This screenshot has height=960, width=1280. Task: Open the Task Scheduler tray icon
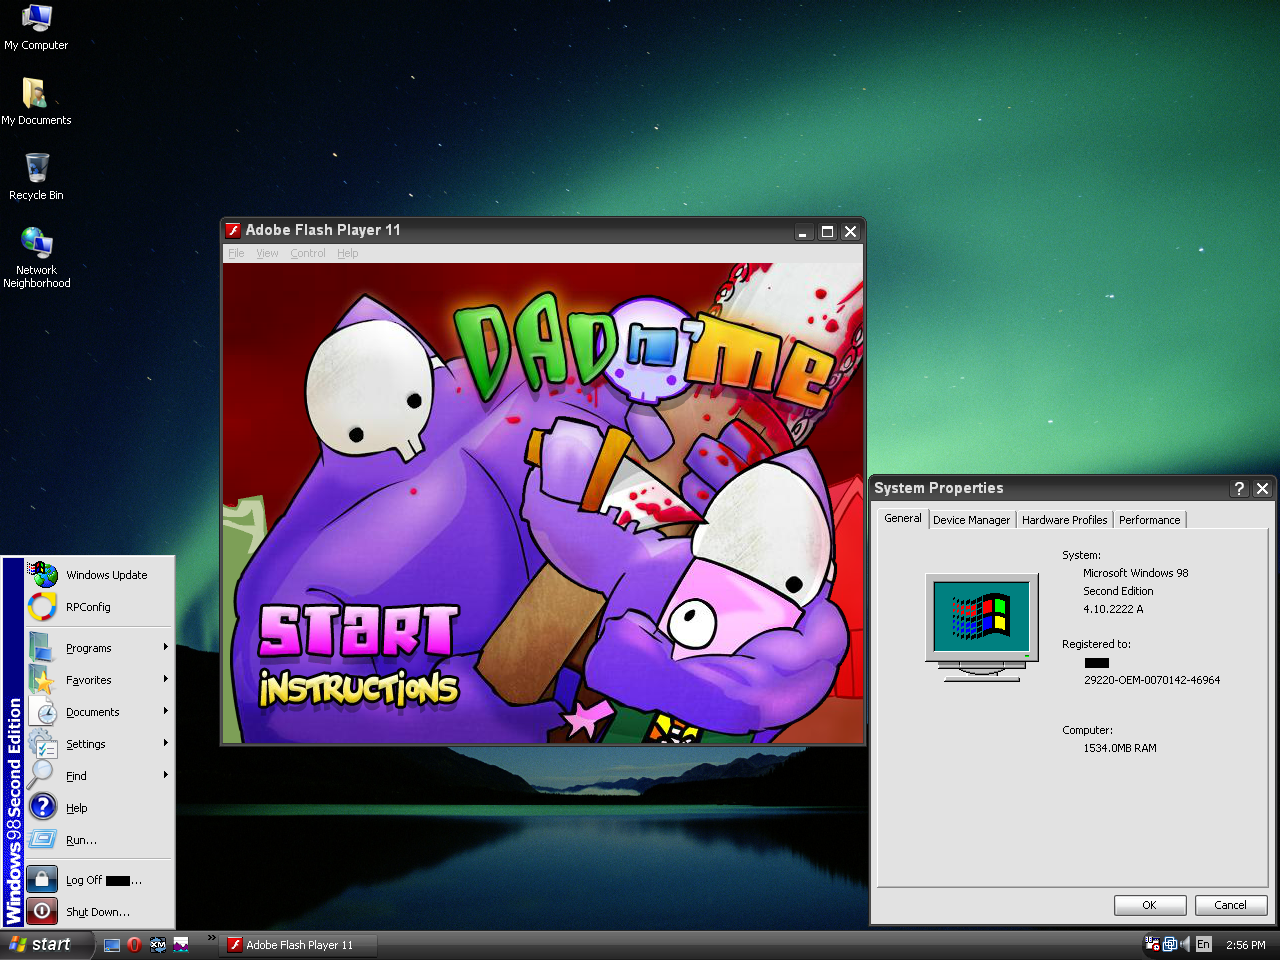[x=1152, y=944]
